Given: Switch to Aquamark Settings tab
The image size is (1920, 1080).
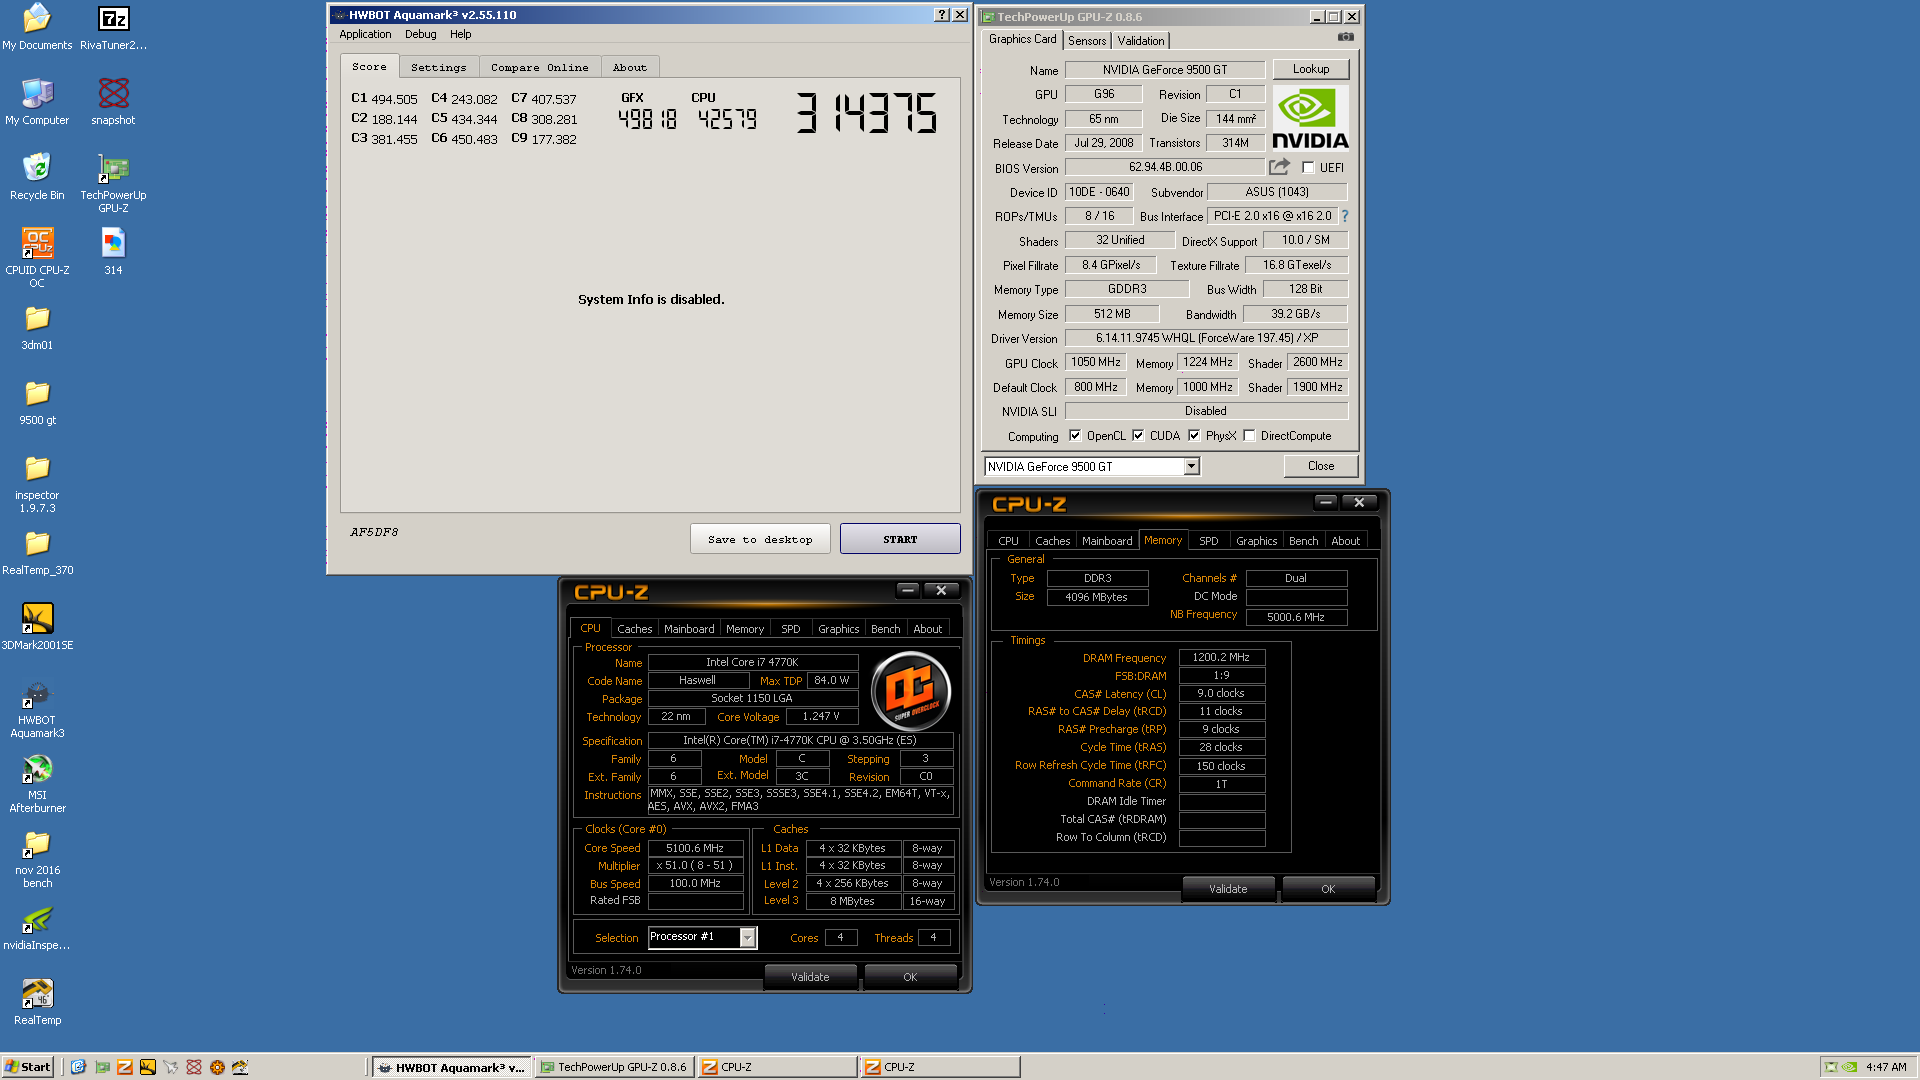Looking at the screenshot, I should (x=438, y=67).
